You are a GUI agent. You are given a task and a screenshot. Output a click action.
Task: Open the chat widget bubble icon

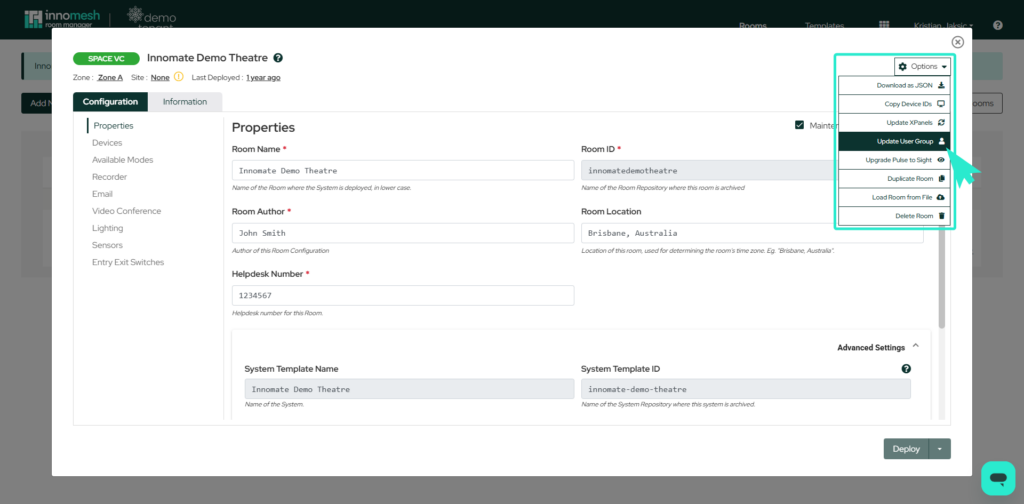pos(997,477)
